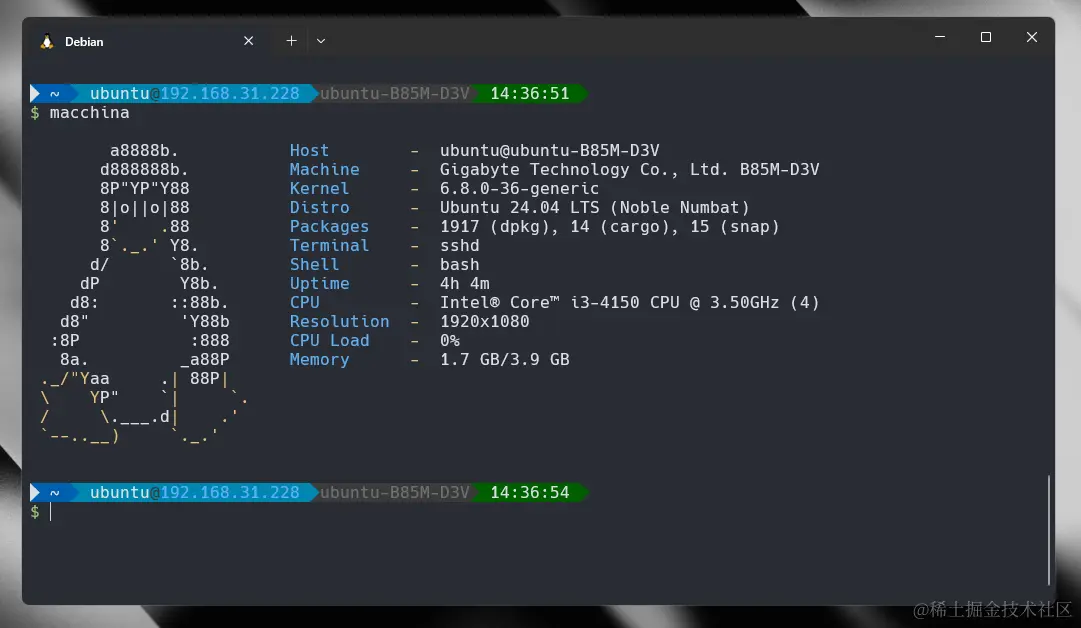This screenshot has height=628, width=1081.
Task: Click the Tux ASCII art penguin
Action: (x=143, y=292)
